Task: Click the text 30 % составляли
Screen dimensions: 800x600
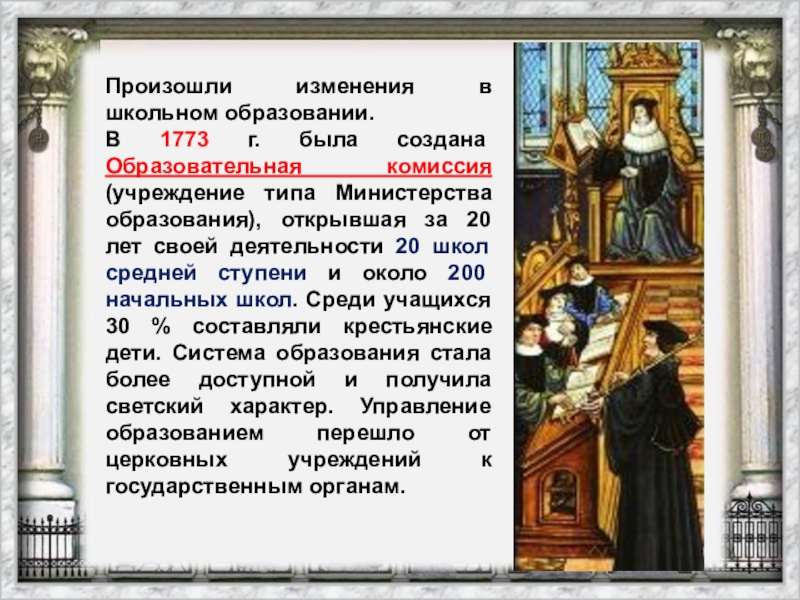Action: (x=214, y=327)
